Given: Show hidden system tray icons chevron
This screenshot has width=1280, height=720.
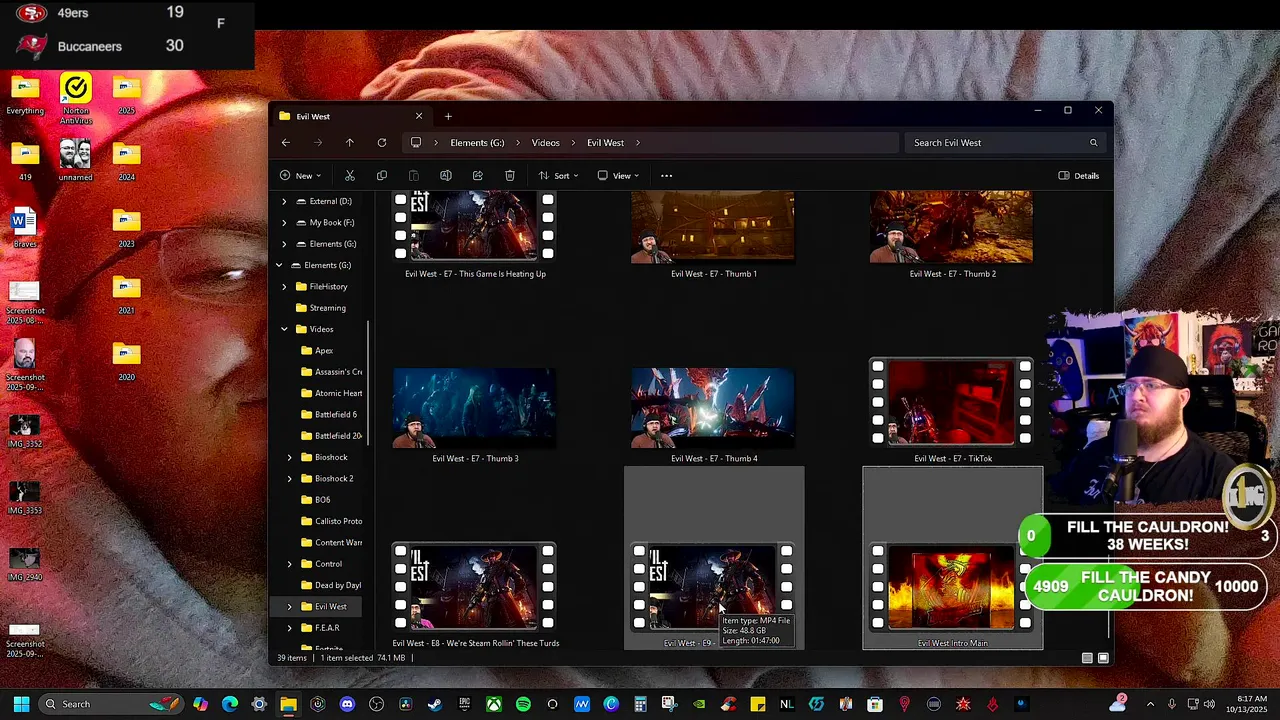Looking at the screenshot, I should tap(1150, 704).
